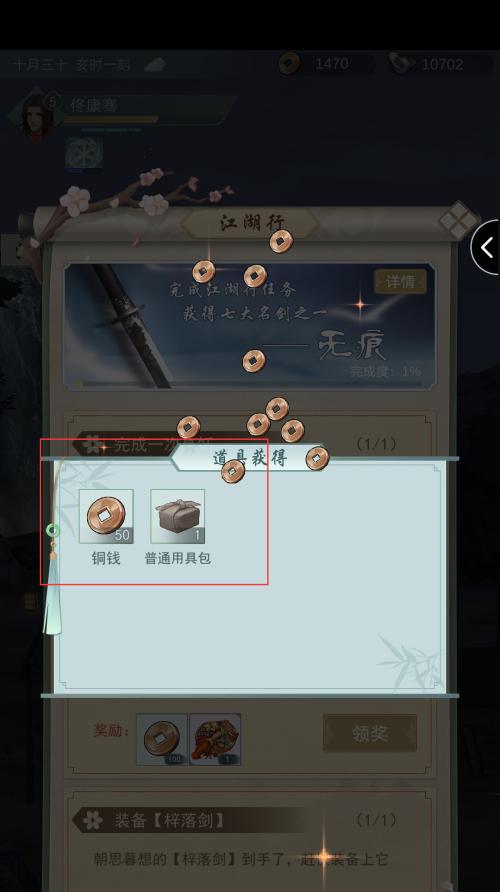Tap the 无痕 sword banner image

coord(249,326)
